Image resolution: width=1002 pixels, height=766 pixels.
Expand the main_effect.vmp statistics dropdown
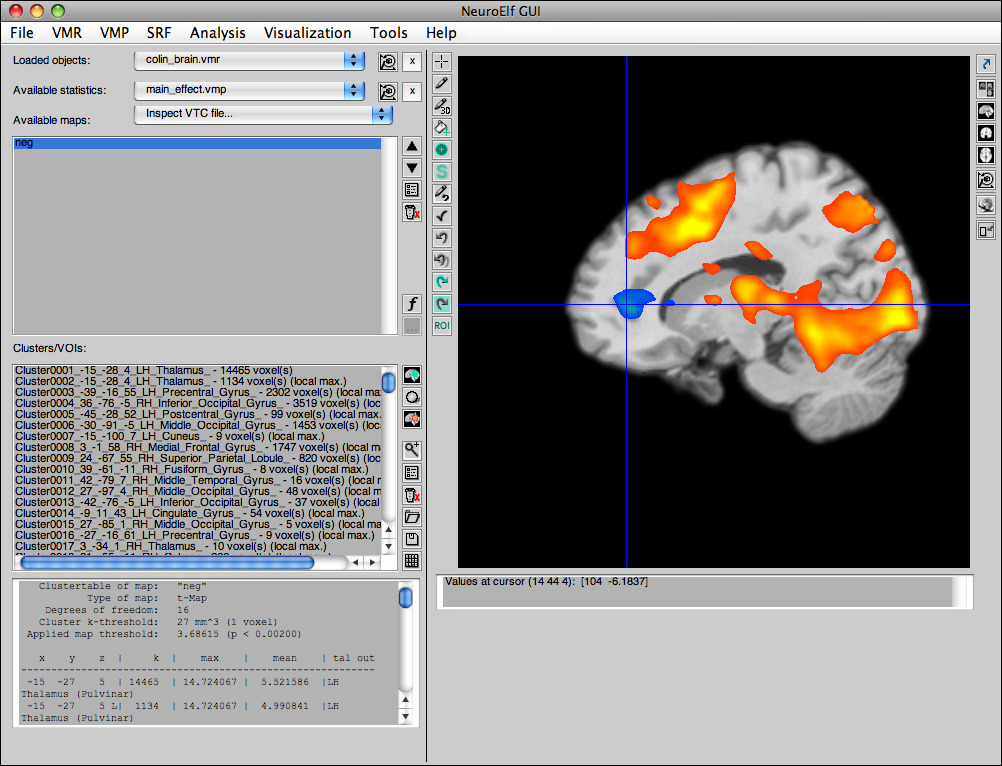point(249,90)
